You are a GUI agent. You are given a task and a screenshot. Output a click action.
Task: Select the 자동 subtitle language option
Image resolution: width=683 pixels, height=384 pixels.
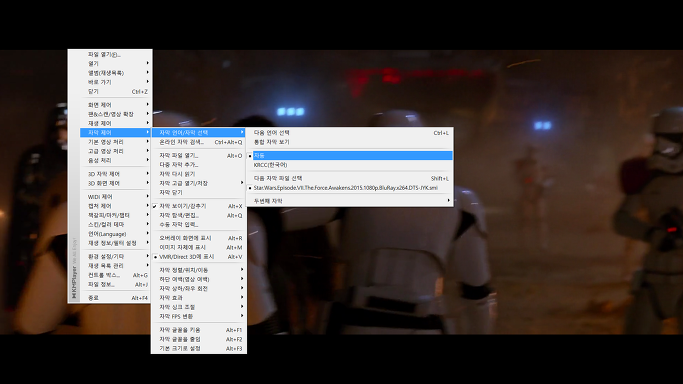(x=350, y=155)
